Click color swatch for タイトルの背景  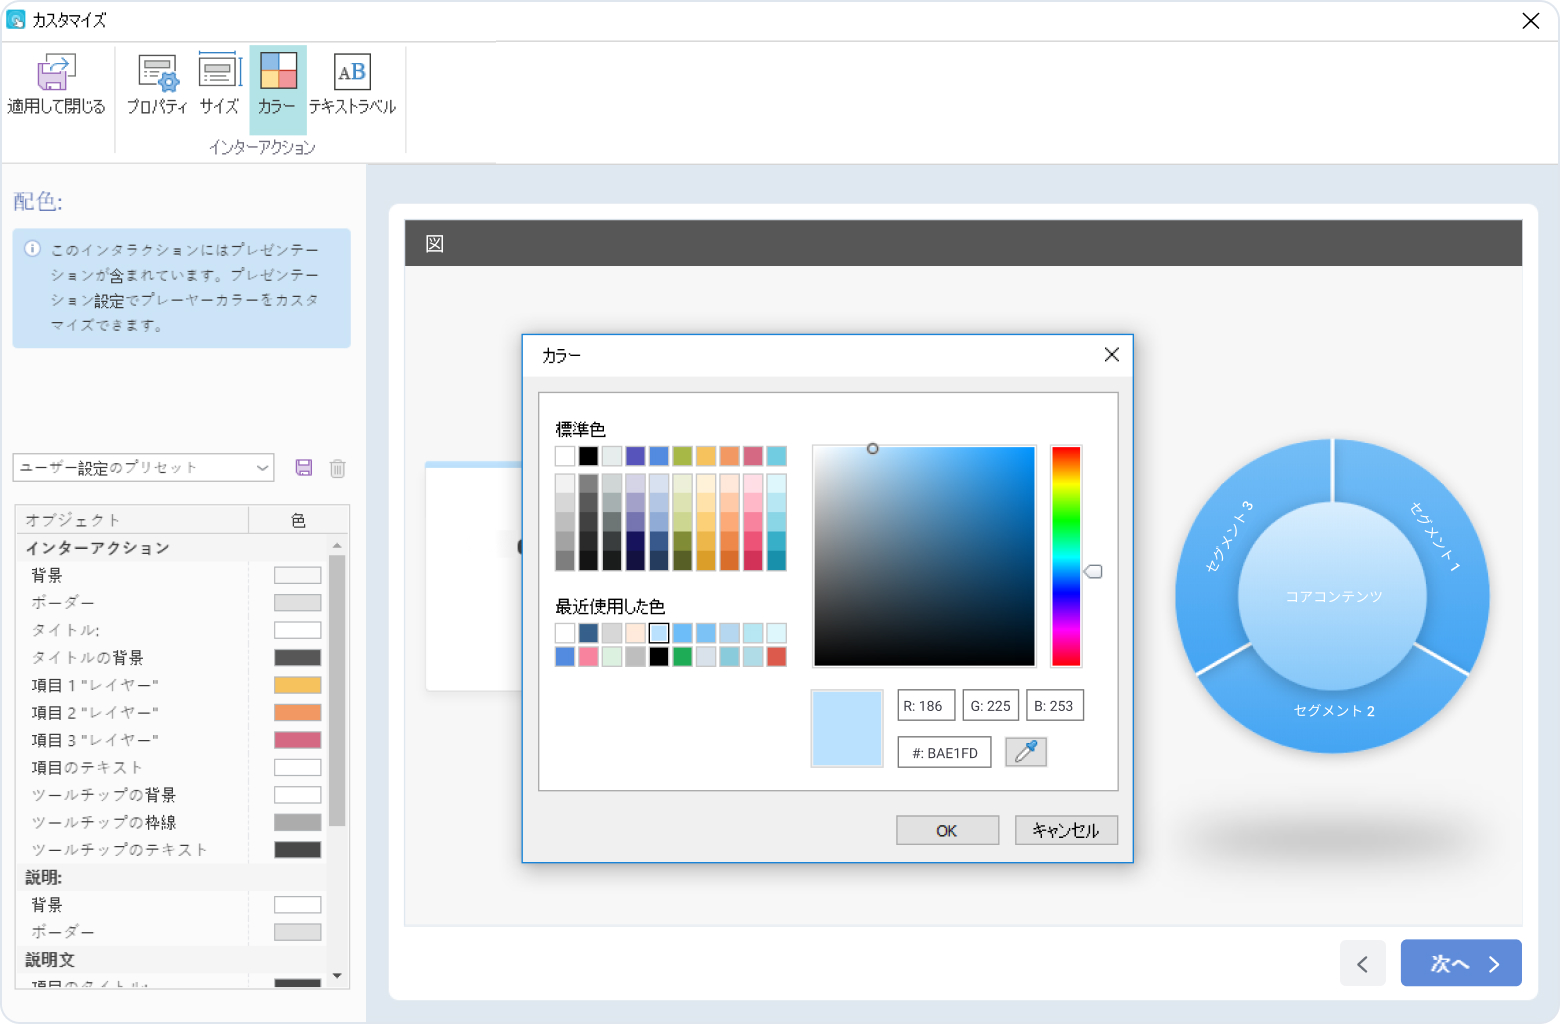(298, 658)
